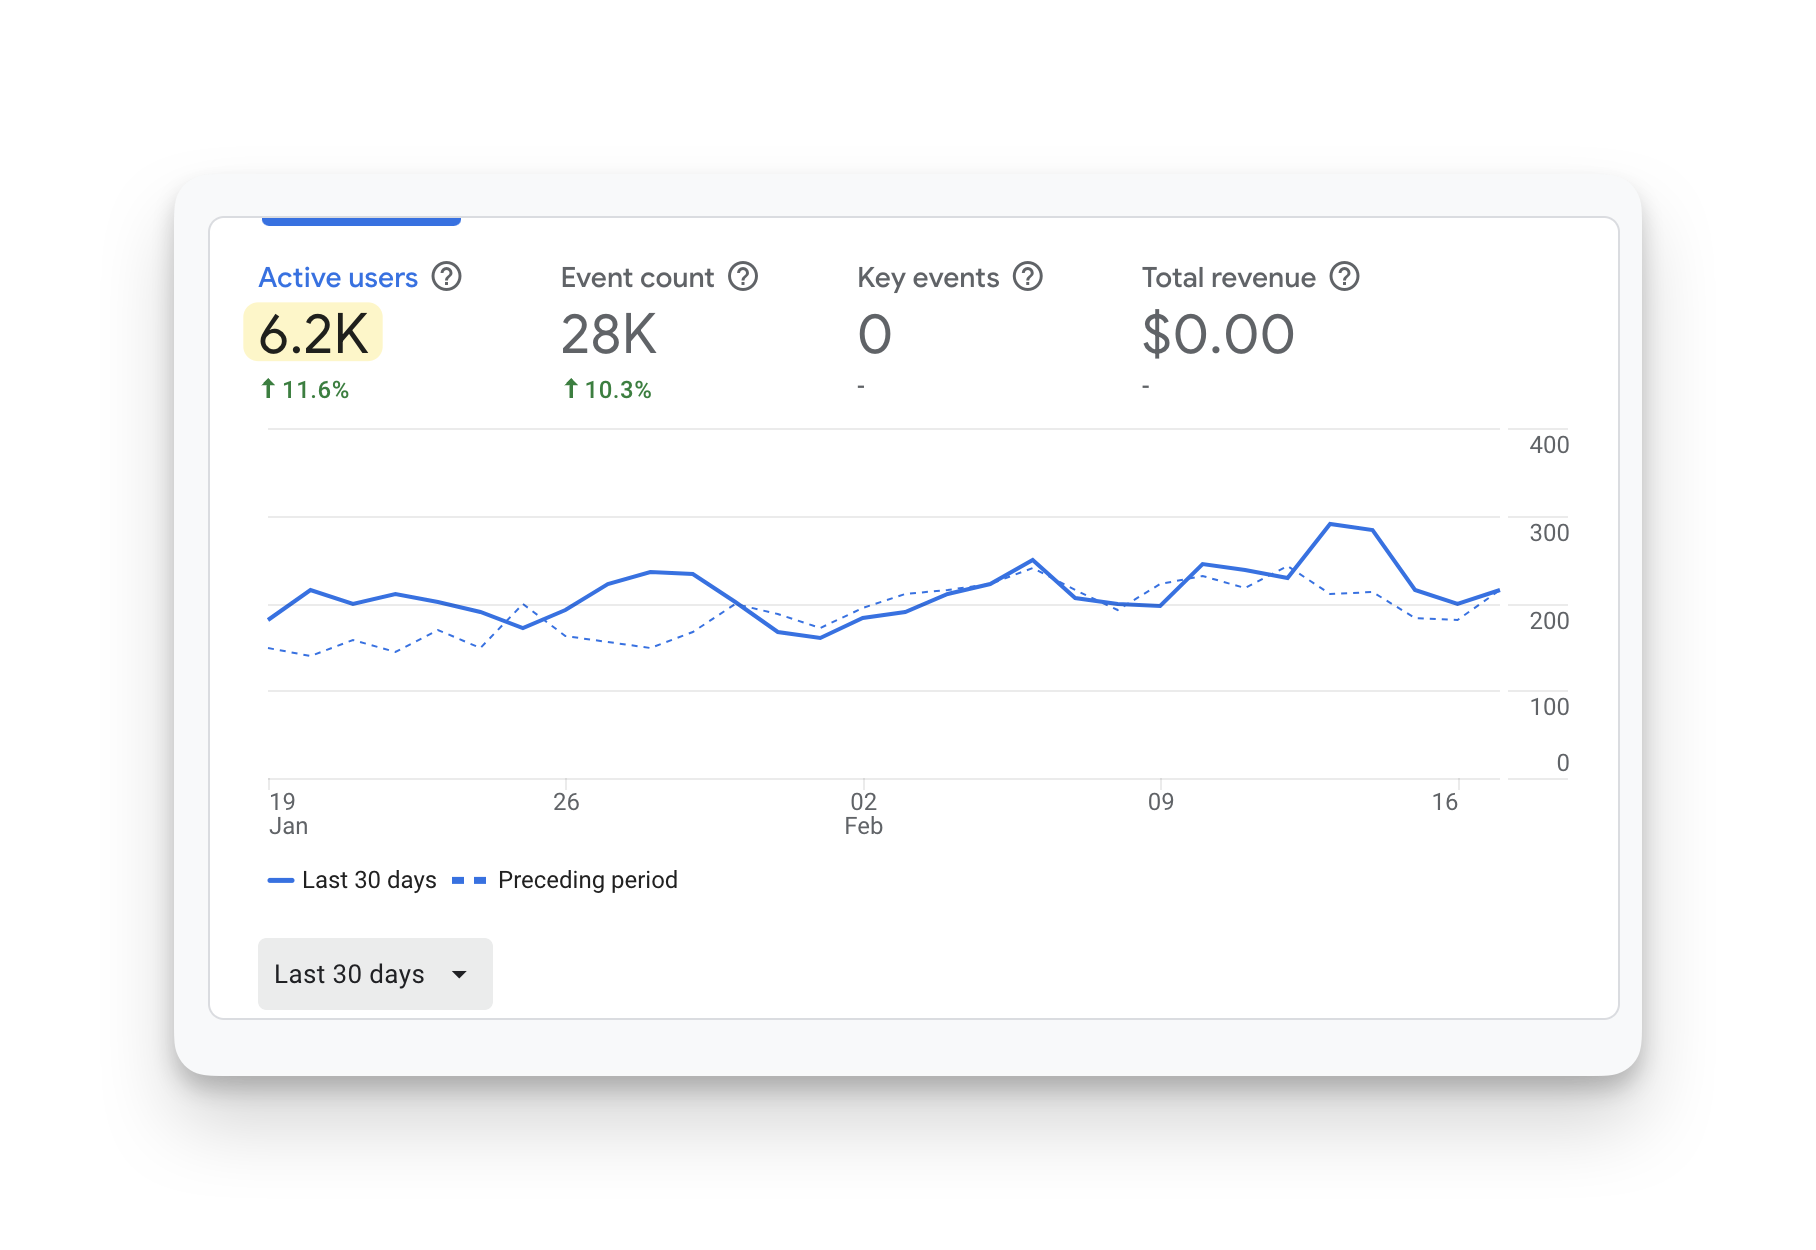Click the solid line legend icon
Viewport: 1816px width, 1250px height.
click(x=280, y=880)
